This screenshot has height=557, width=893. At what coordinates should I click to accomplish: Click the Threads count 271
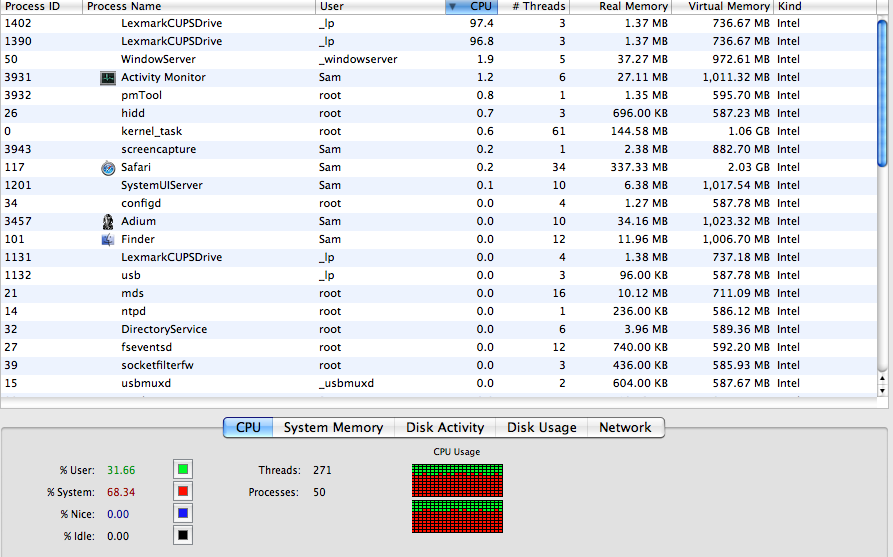pos(322,470)
